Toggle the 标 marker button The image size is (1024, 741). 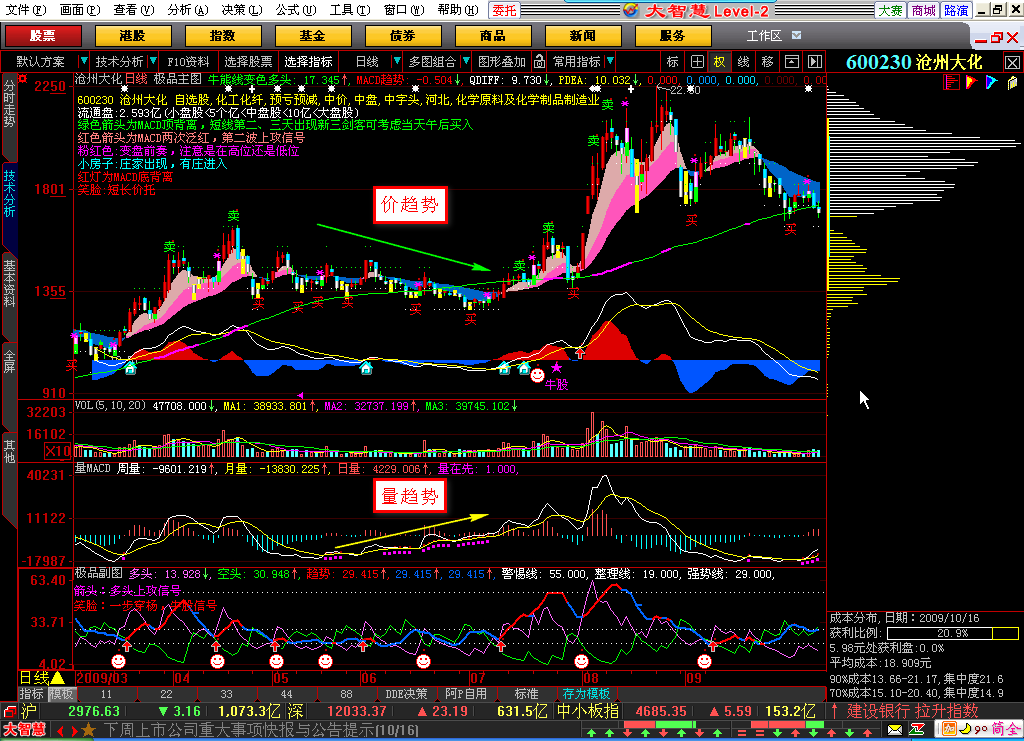(x=673, y=61)
